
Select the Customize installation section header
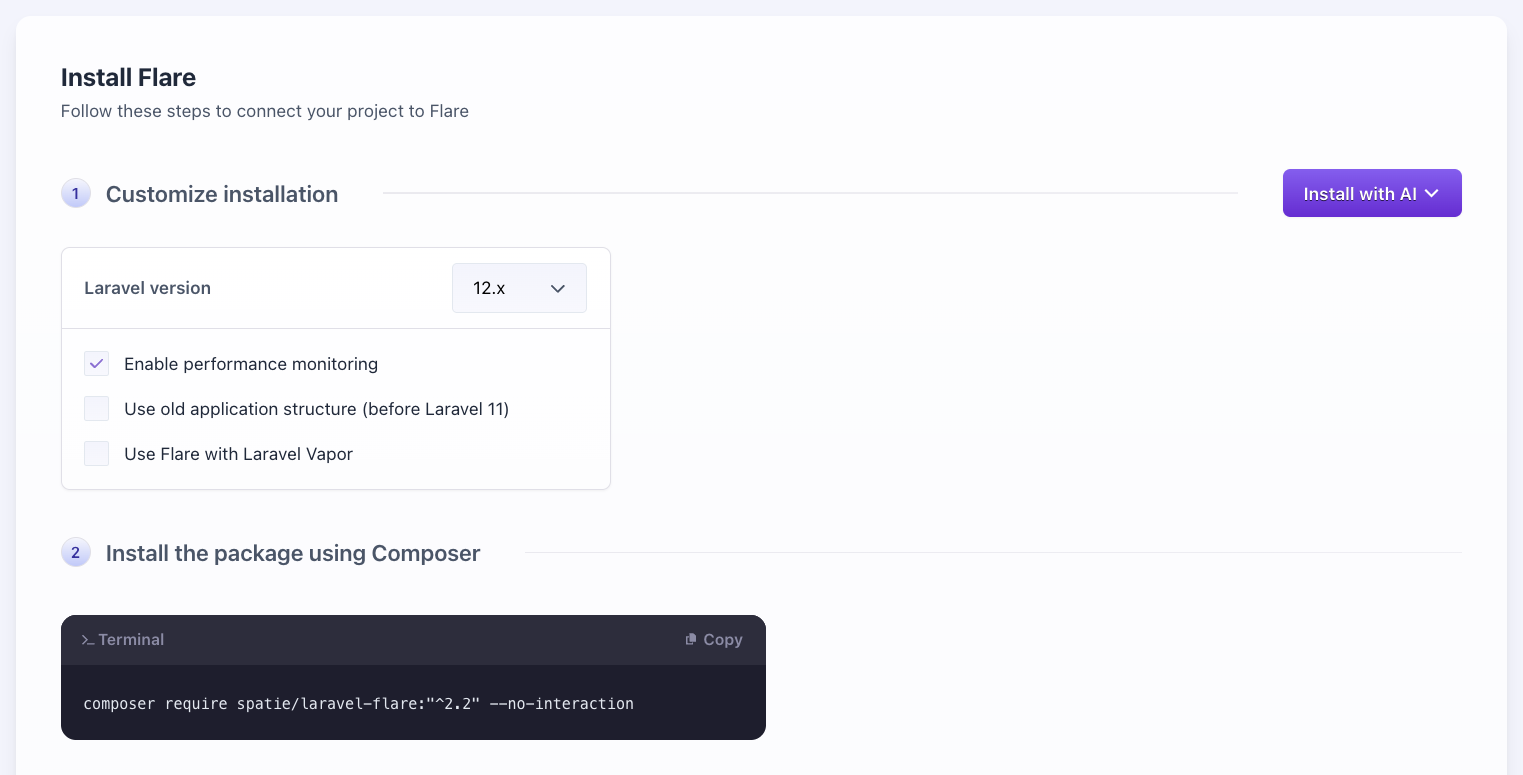(x=222, y=194)
